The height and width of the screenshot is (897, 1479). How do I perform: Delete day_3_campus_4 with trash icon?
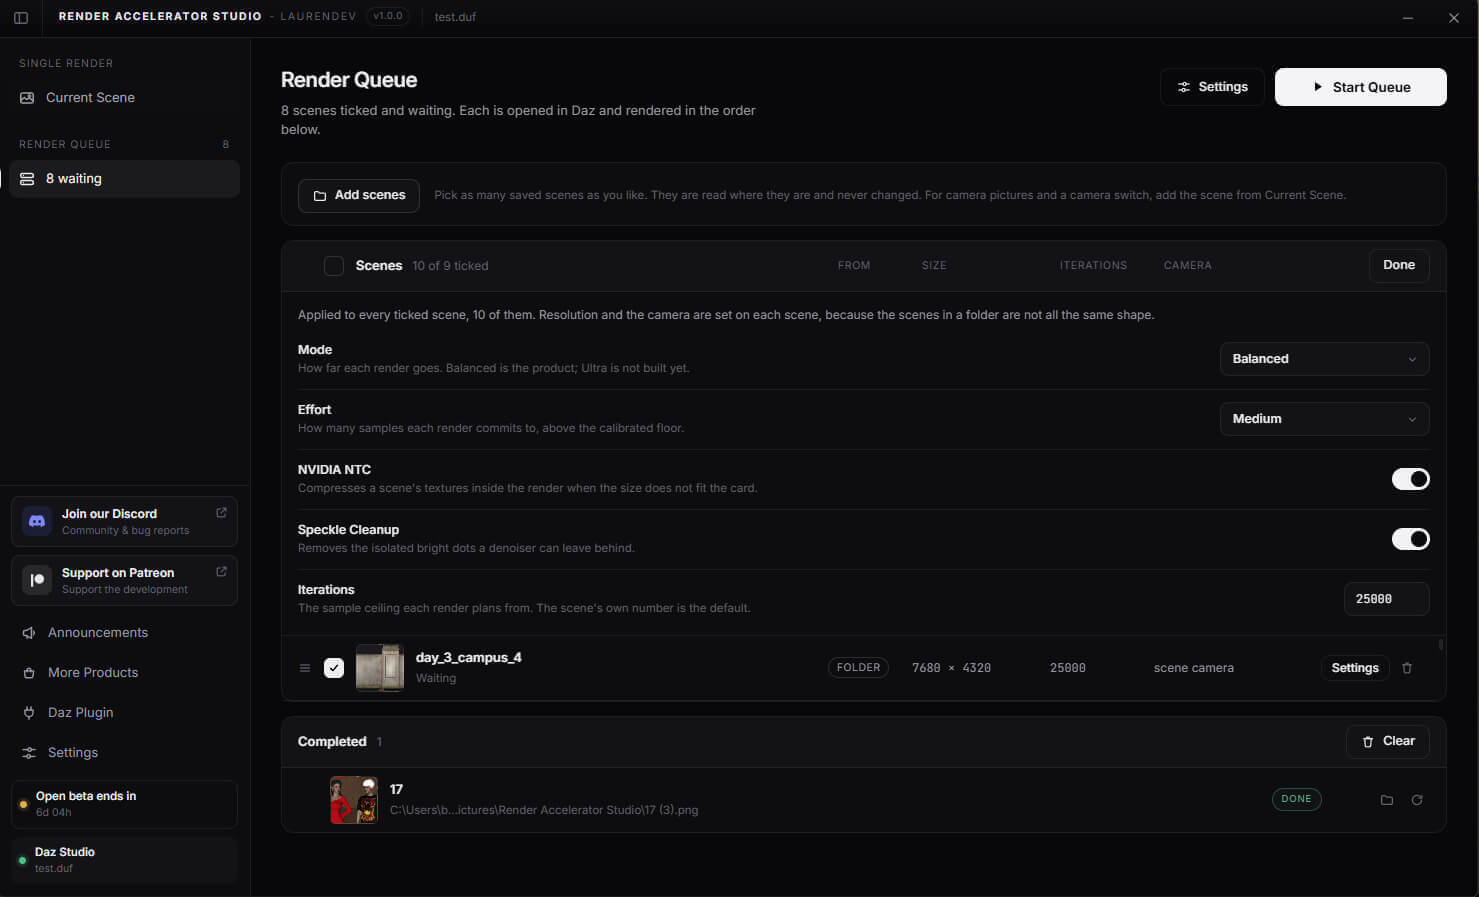1407,668
